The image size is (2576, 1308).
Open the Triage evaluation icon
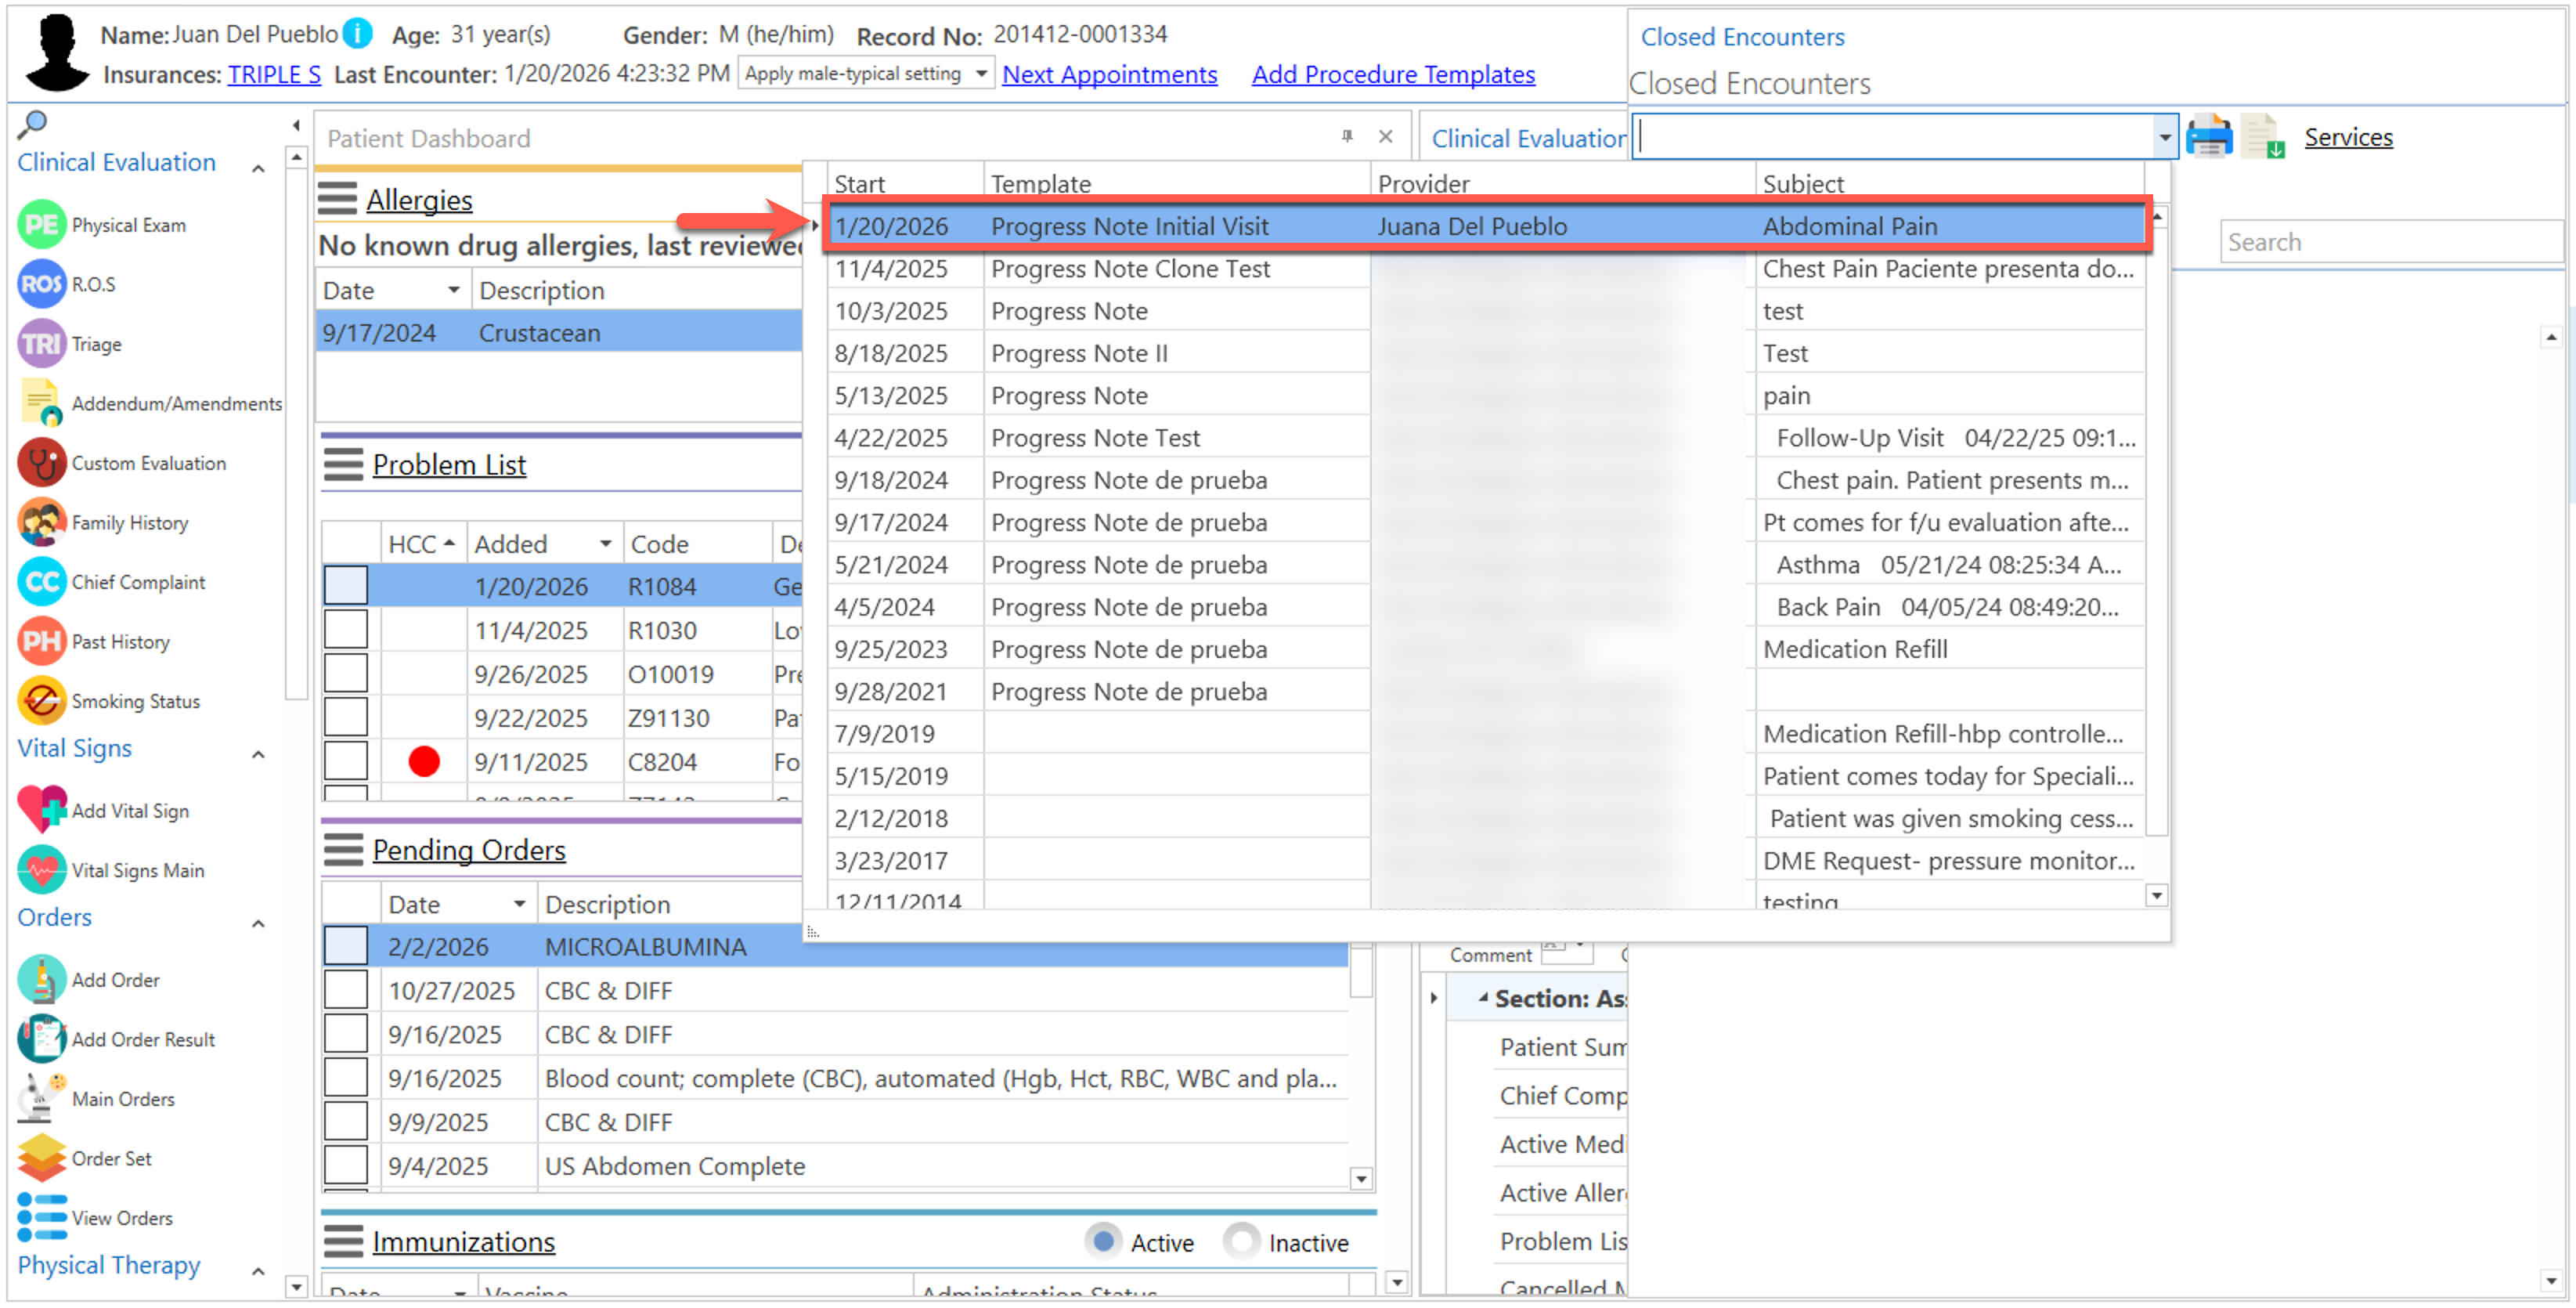41,345
